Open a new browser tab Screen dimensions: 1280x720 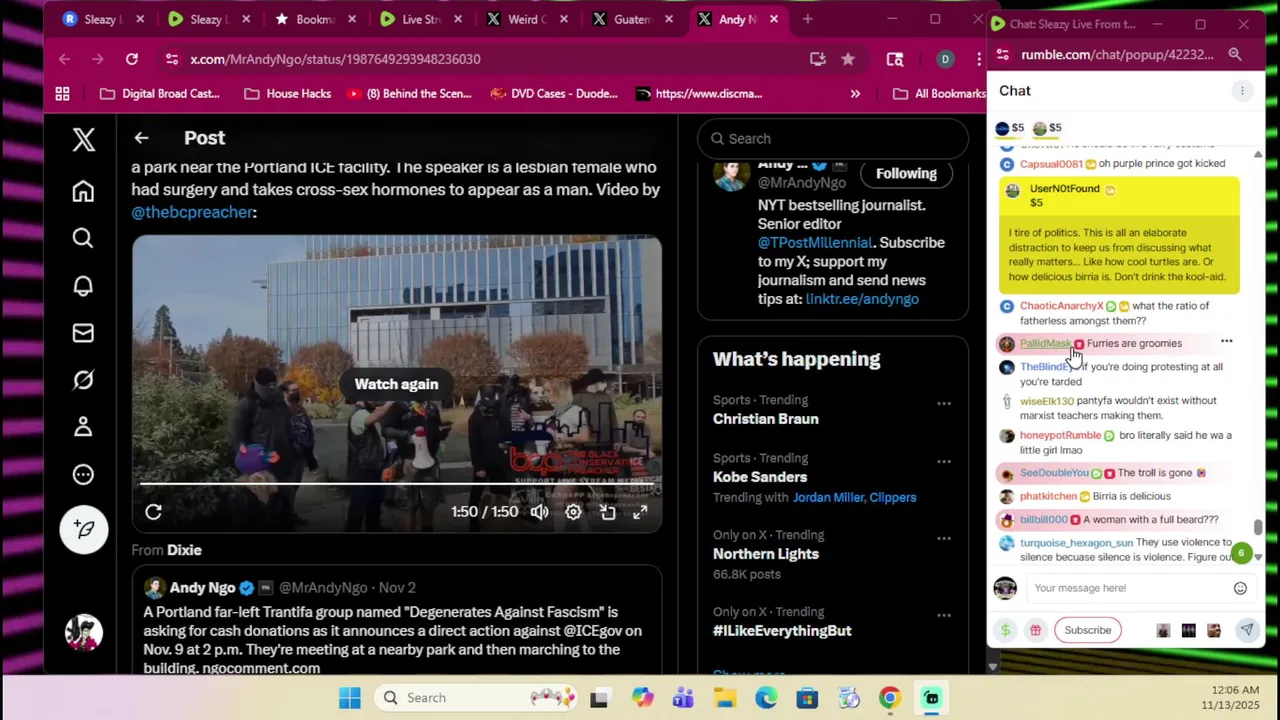point(807,19)
